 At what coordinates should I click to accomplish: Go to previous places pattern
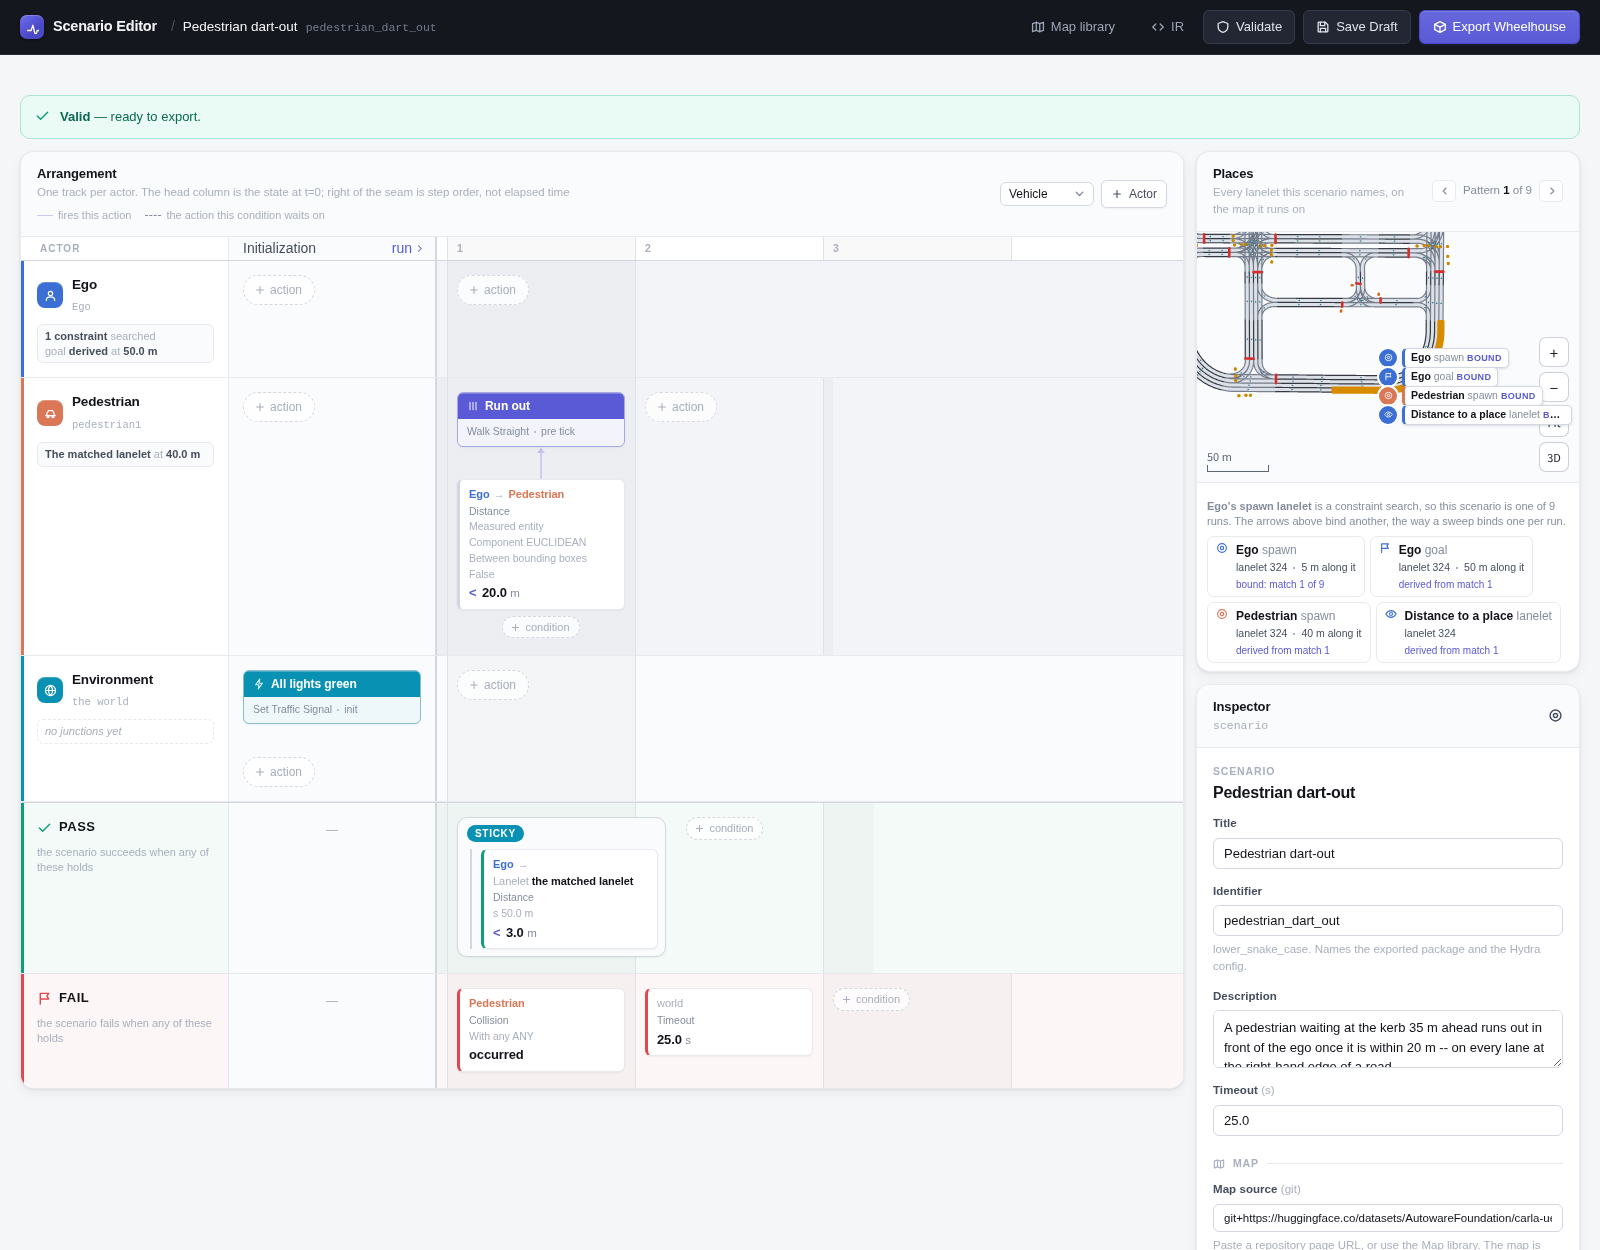1444,191
